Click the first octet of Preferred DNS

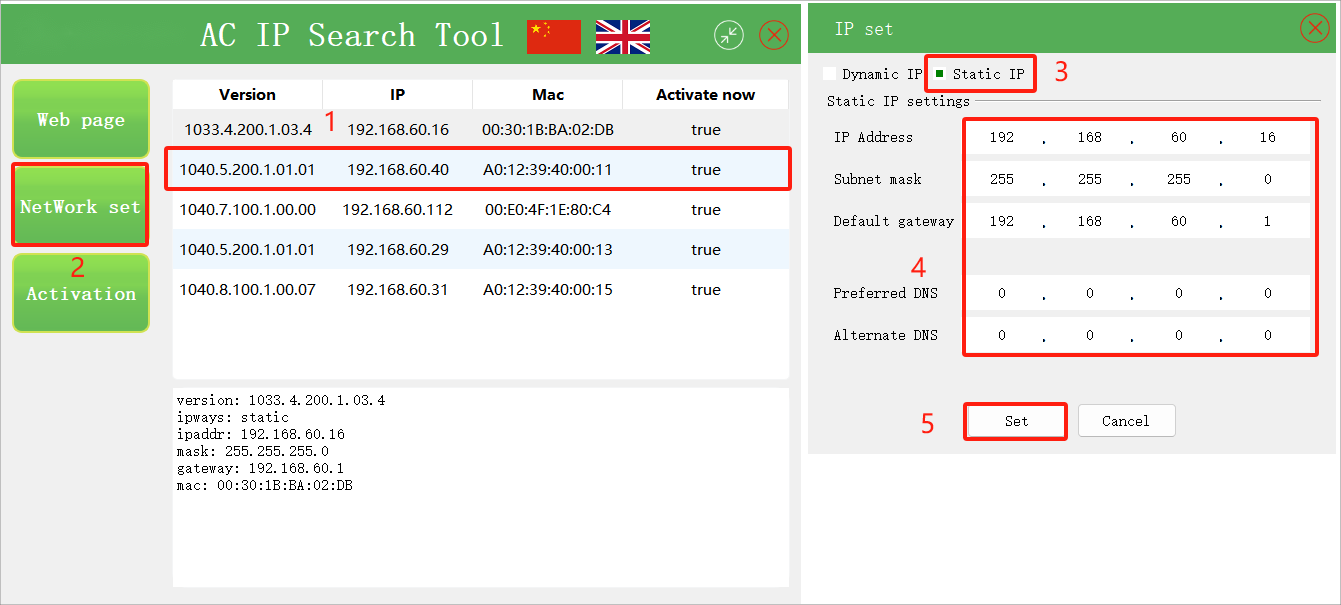1002,293
